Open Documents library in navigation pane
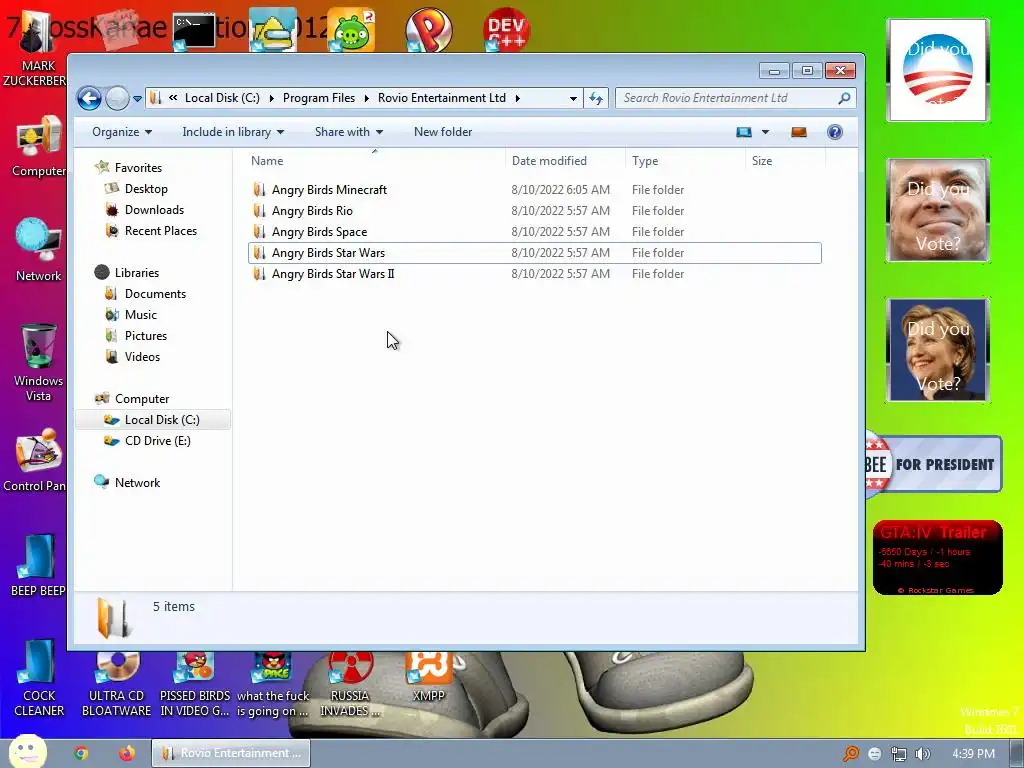 tap(155, 294)
